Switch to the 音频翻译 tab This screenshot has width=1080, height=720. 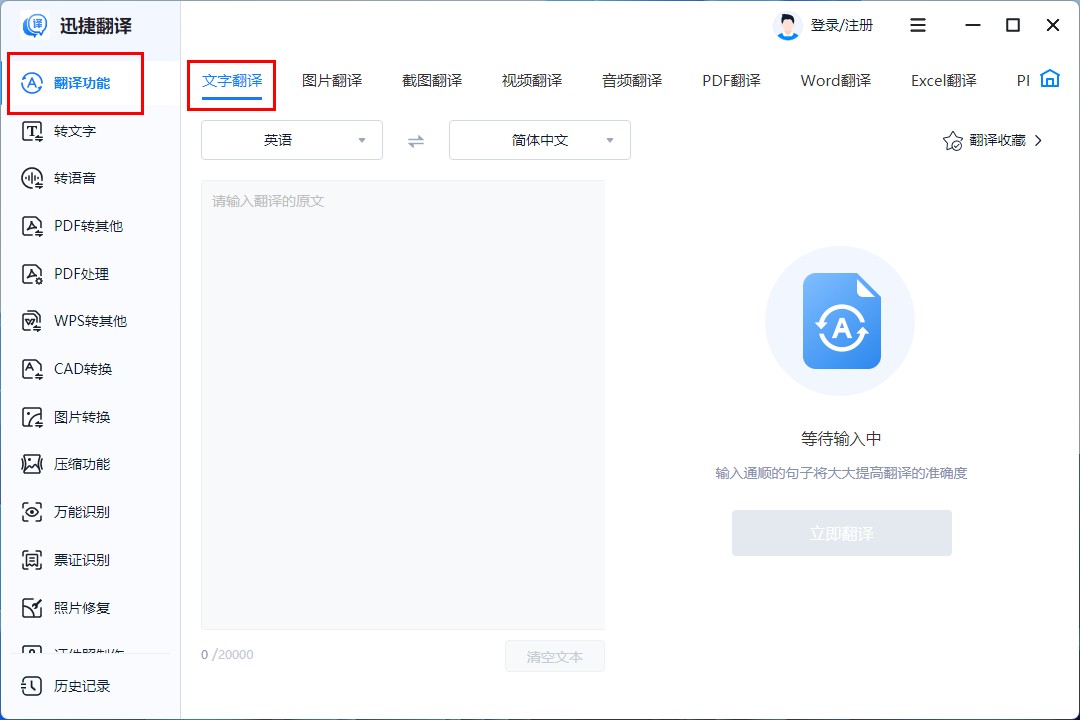click(632, 81)
